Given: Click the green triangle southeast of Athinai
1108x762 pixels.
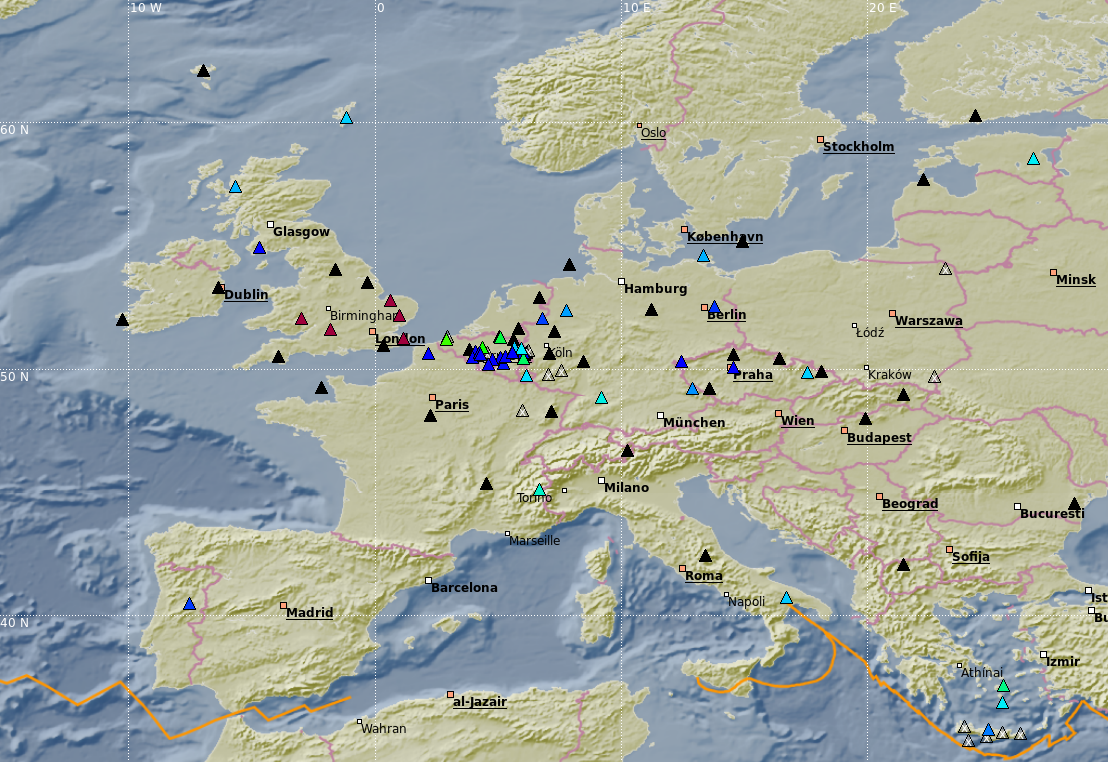Looking at the screenshot, I should pos(1003,686).
